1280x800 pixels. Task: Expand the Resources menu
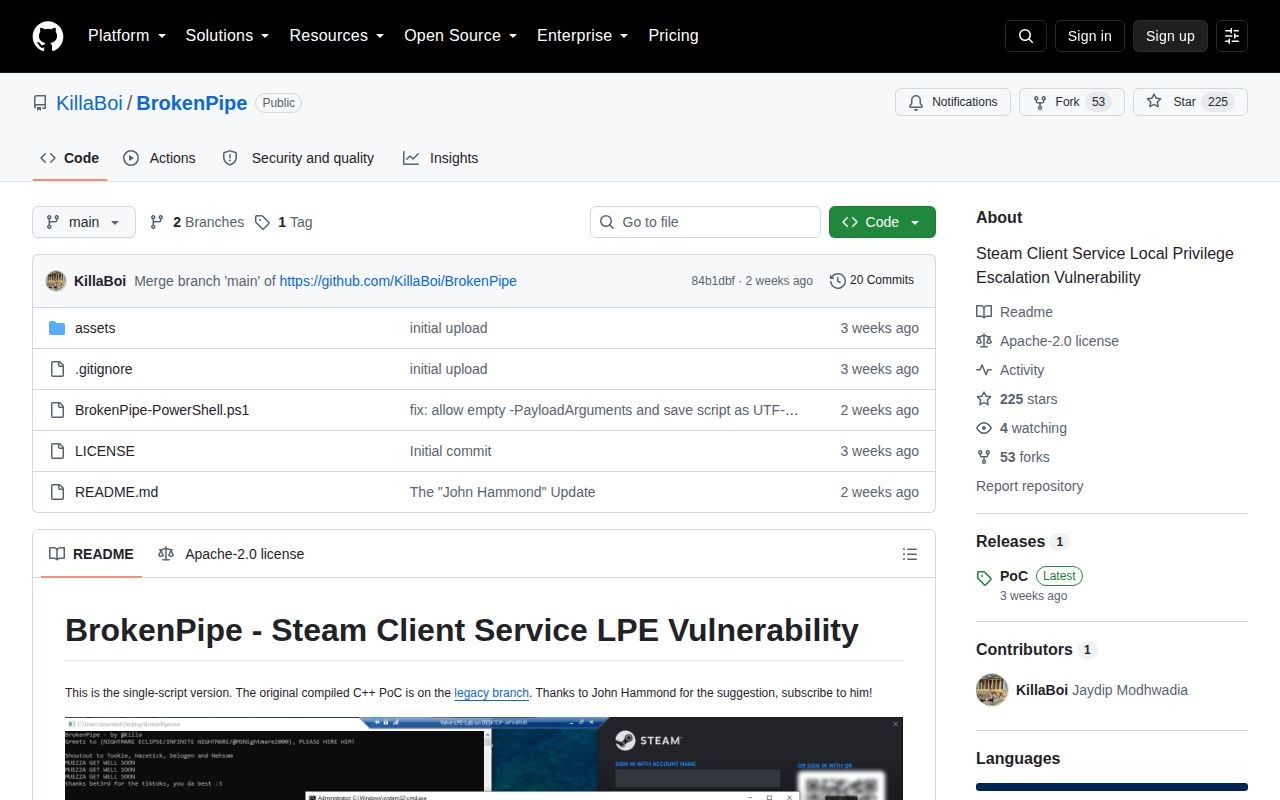[x=337, y=36]
